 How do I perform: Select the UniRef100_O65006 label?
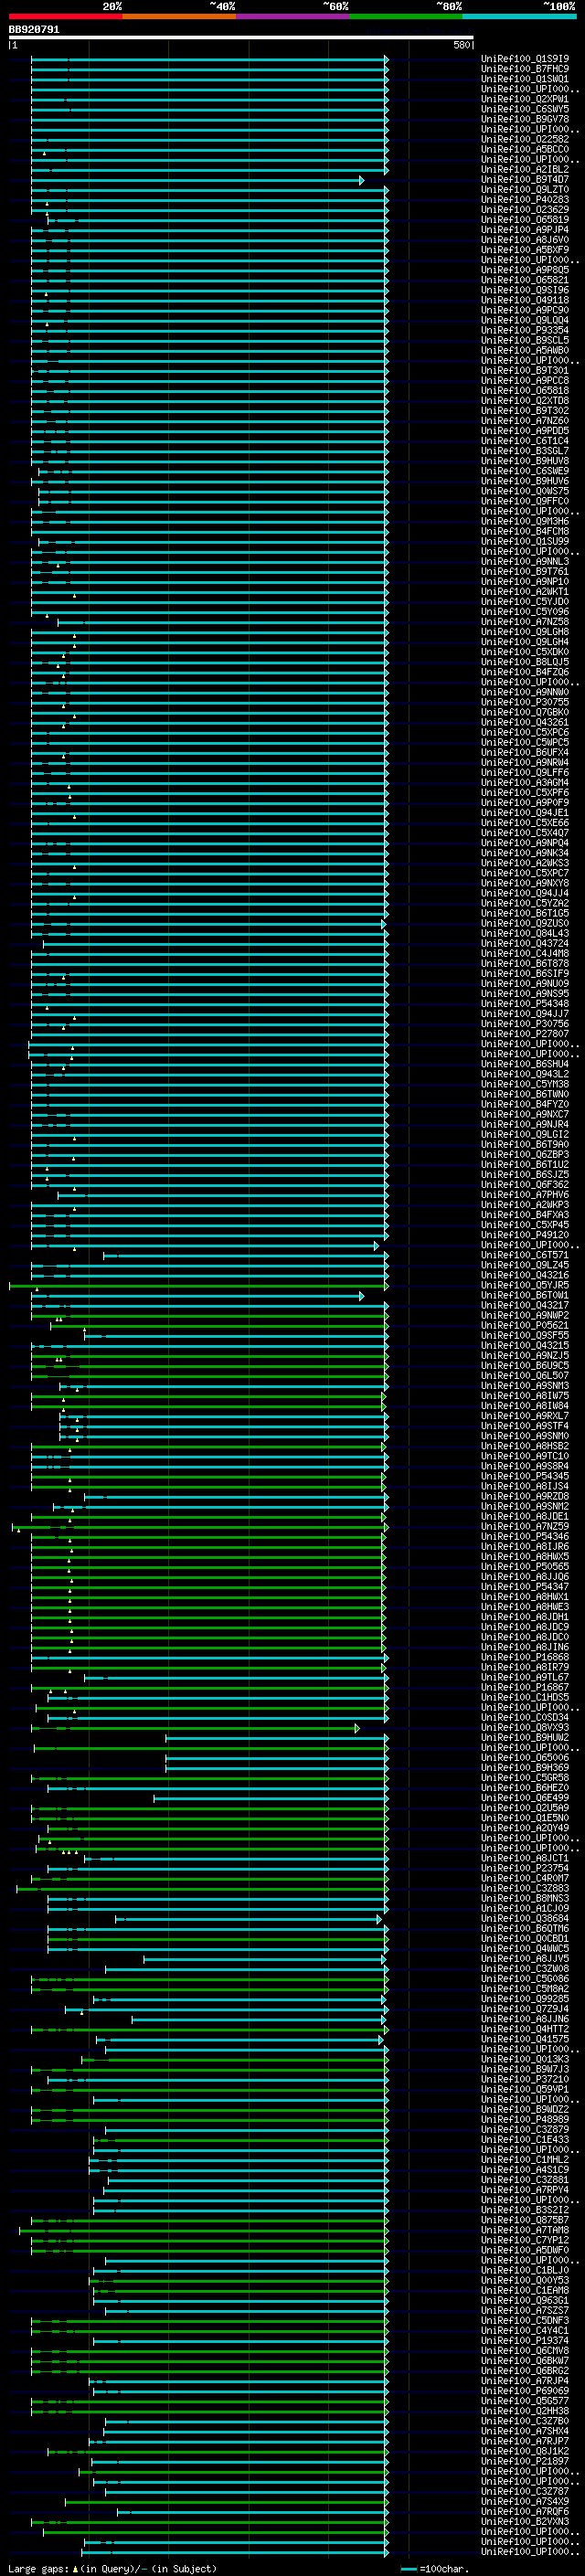[x=525, y=1757]
